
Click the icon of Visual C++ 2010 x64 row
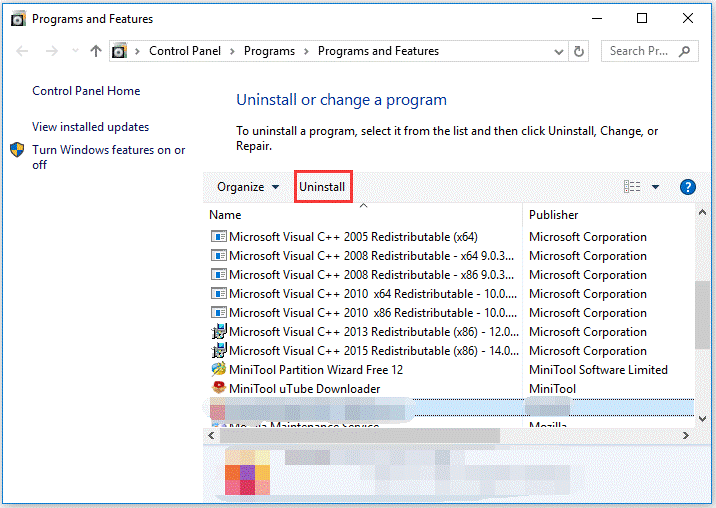[x=219, y=293]
